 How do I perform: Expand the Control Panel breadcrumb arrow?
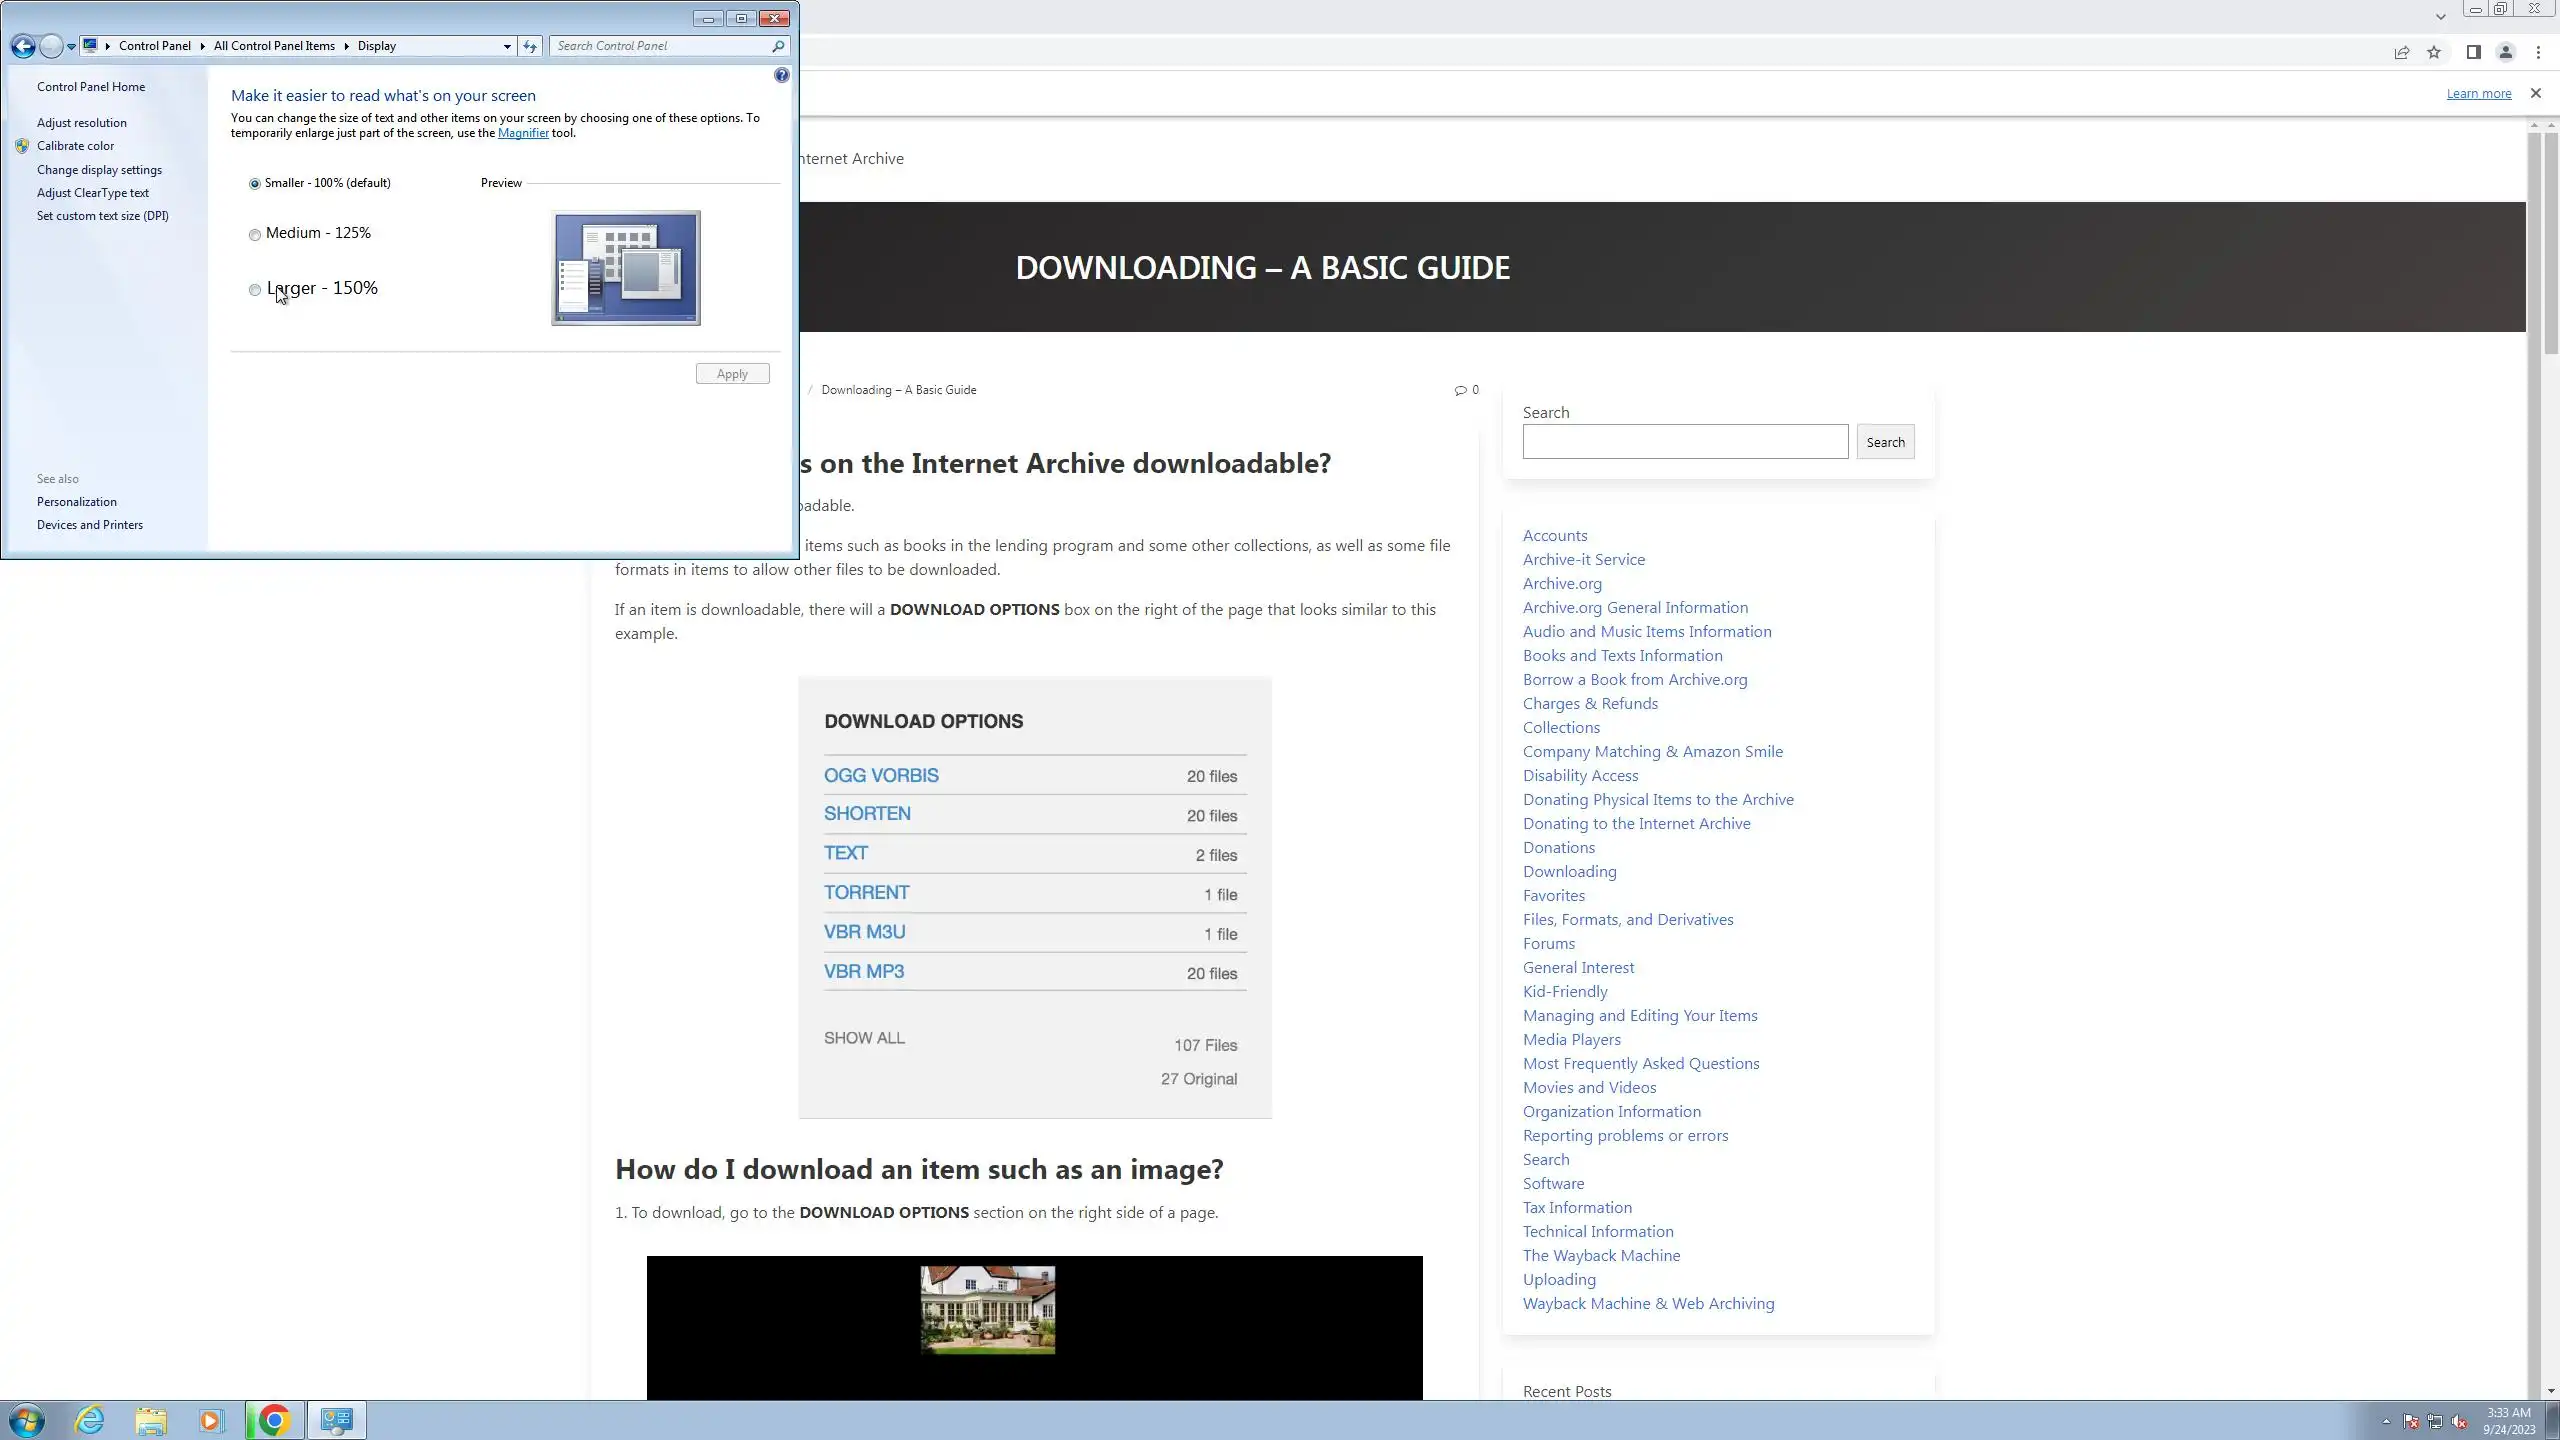click(201, 46)
